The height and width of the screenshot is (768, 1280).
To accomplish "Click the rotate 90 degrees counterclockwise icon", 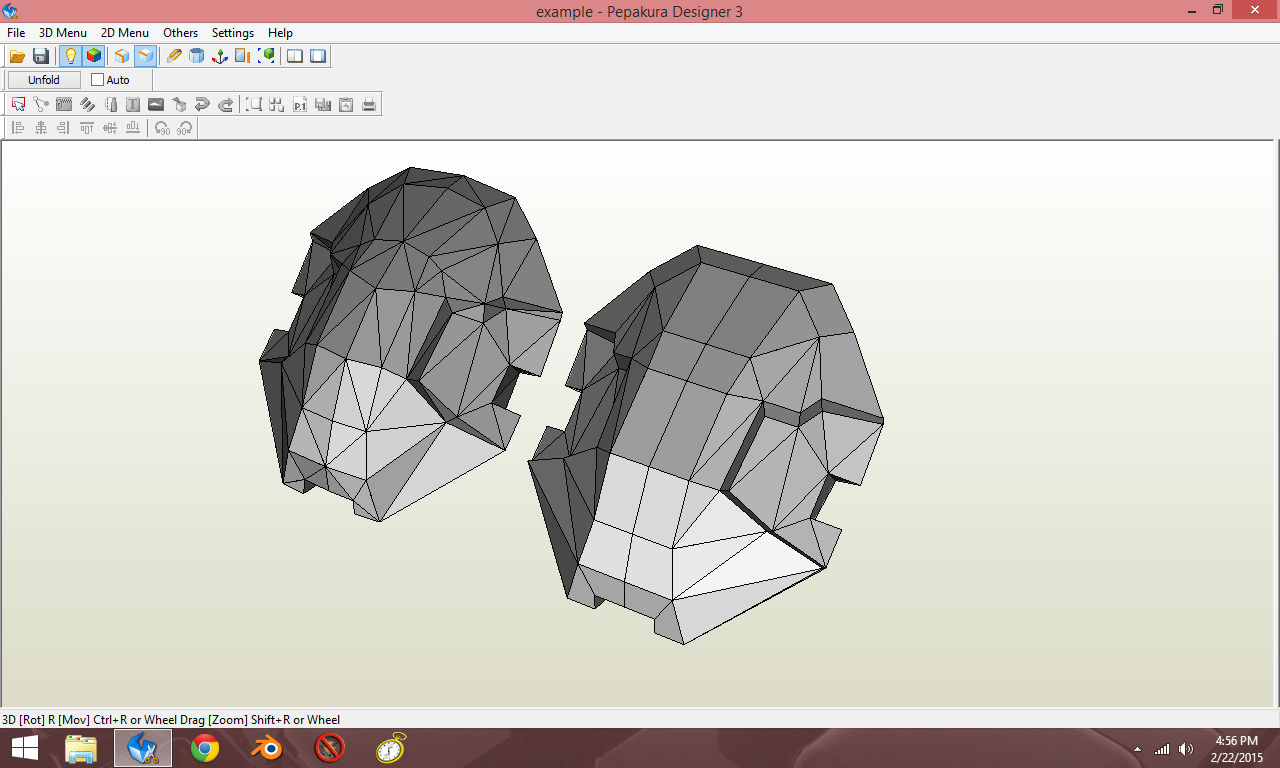I will [x=162, y=128].
